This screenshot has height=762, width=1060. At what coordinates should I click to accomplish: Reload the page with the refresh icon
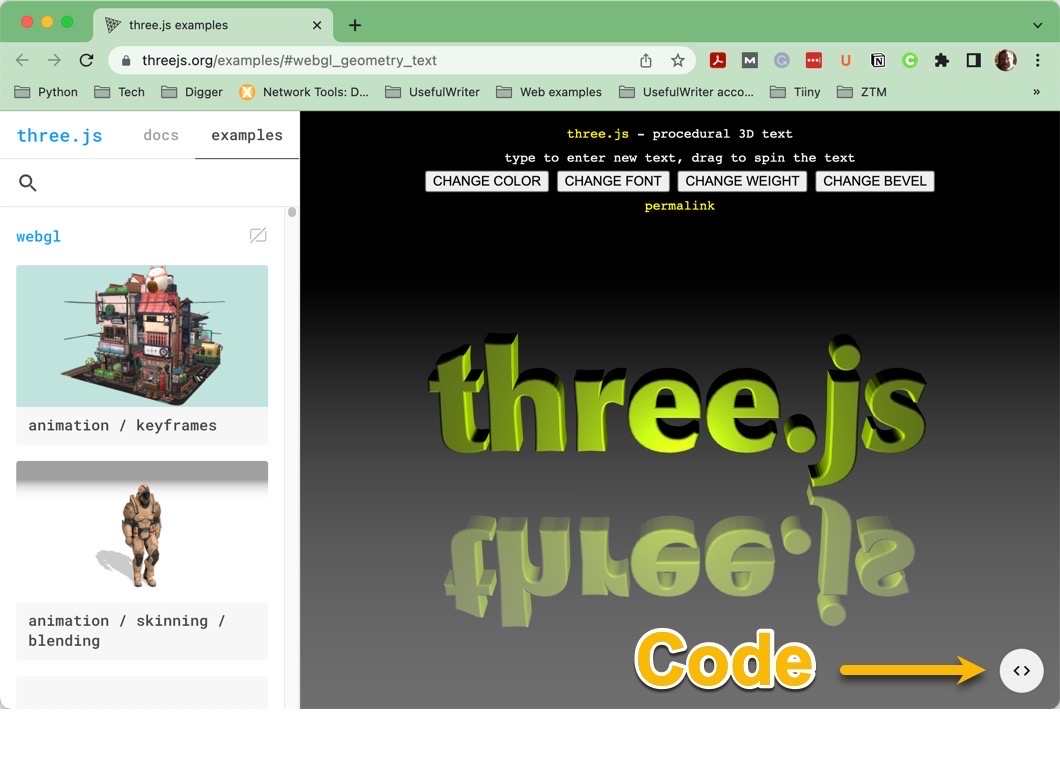coord(87,60)
